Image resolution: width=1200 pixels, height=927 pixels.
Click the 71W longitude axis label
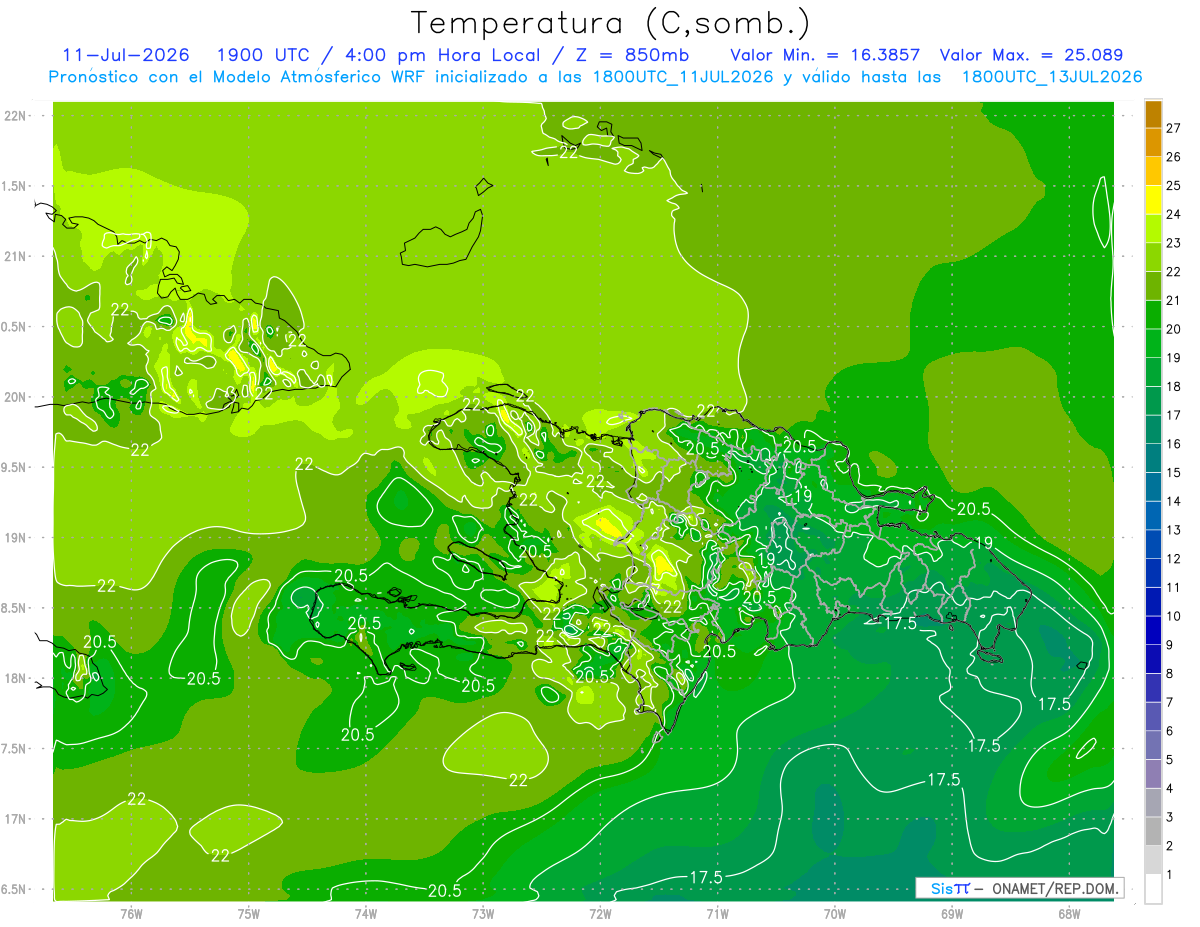click(717, 913)
